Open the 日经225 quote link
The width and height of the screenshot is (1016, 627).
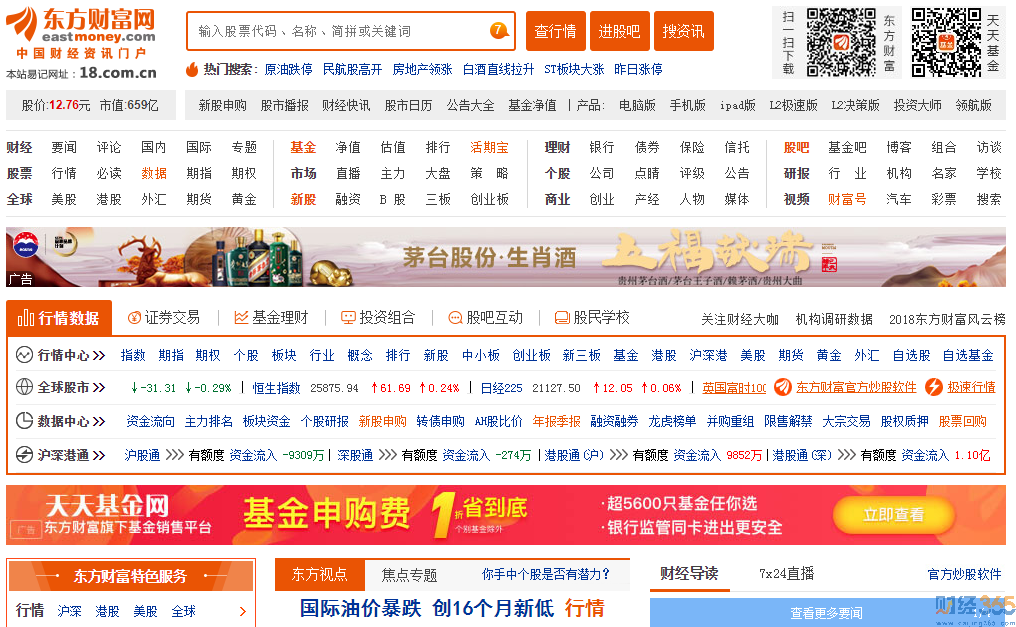coord(502,388)
